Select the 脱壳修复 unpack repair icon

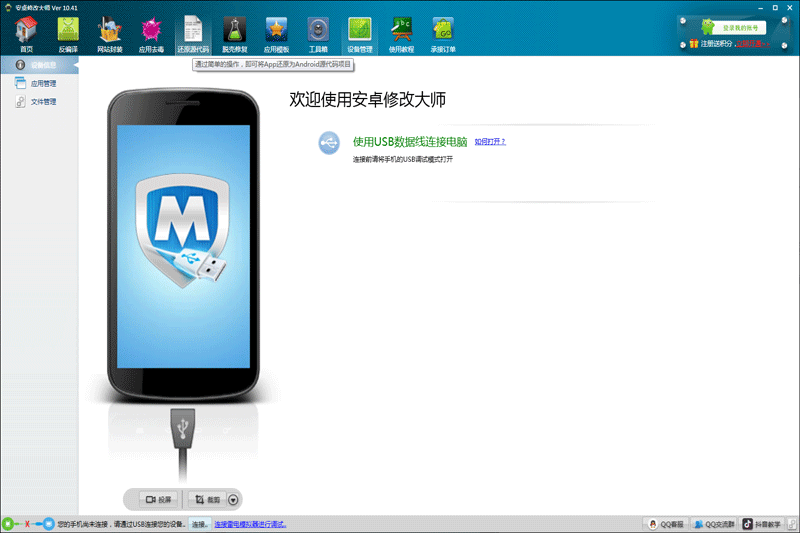234,34
